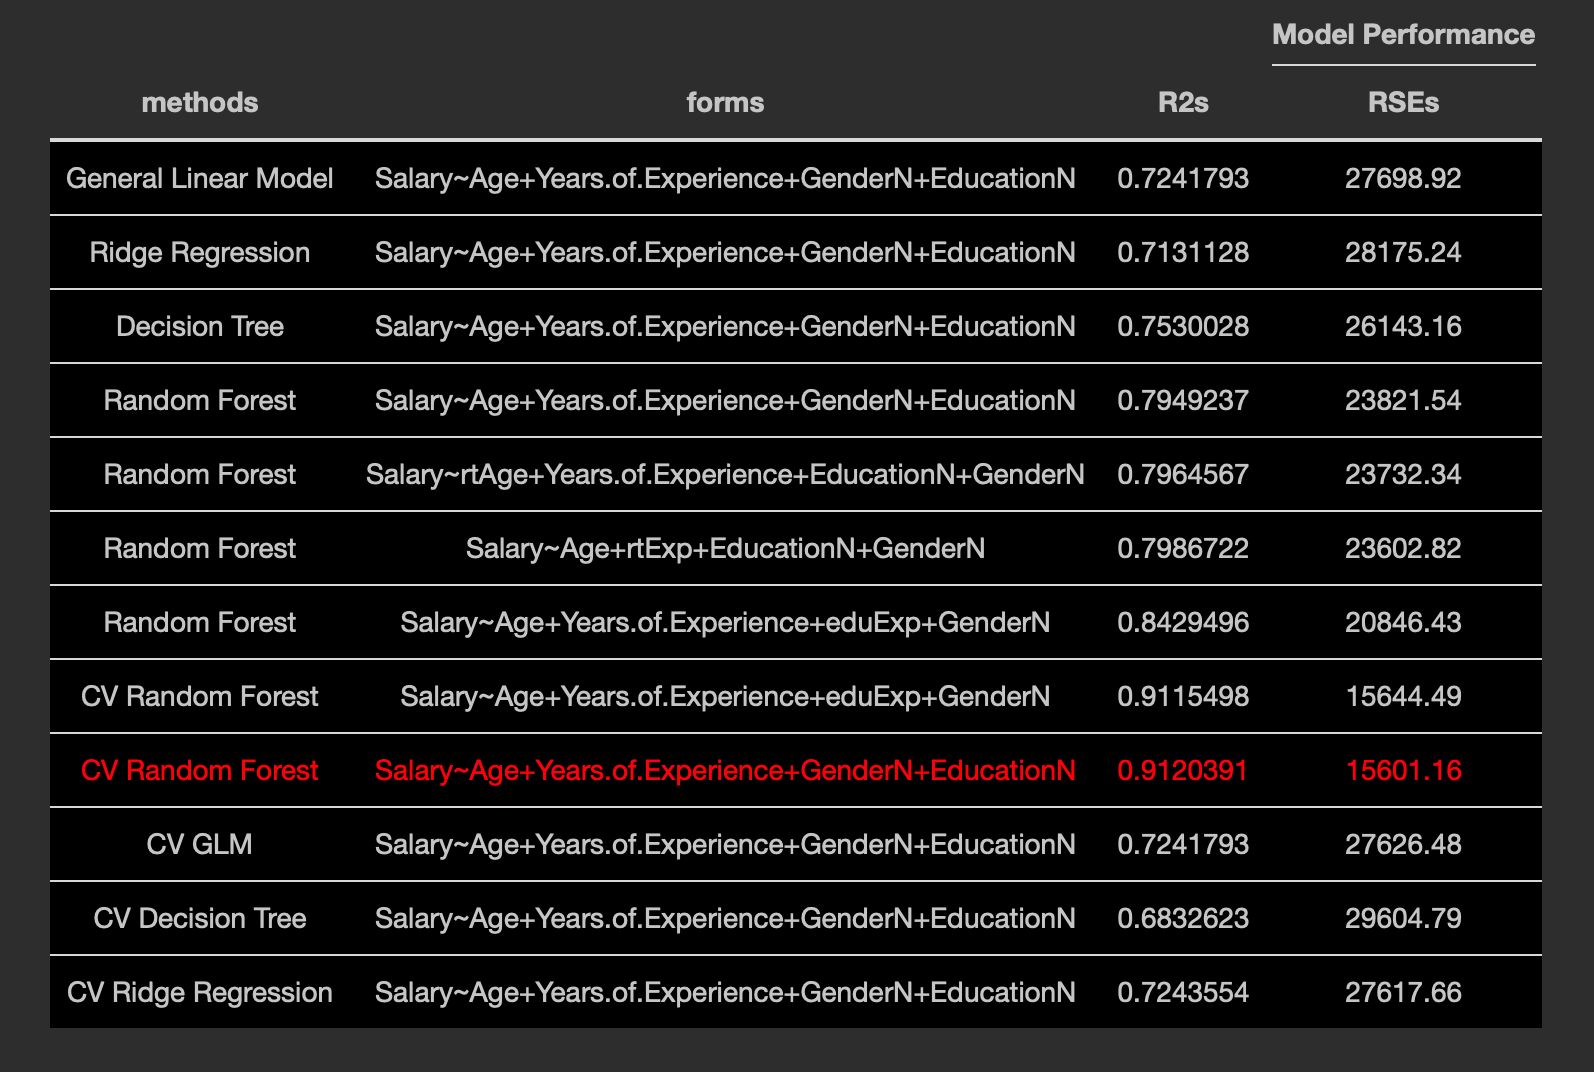Select the CV Ridge Regression method cell
The image size is (1594, 1072).
tap(200, 993)
